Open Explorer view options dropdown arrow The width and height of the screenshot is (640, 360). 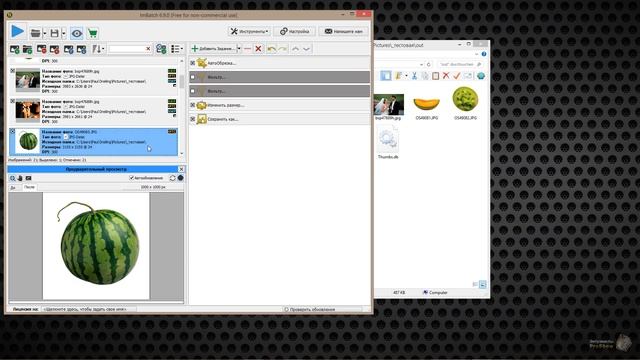click(406, 76)
